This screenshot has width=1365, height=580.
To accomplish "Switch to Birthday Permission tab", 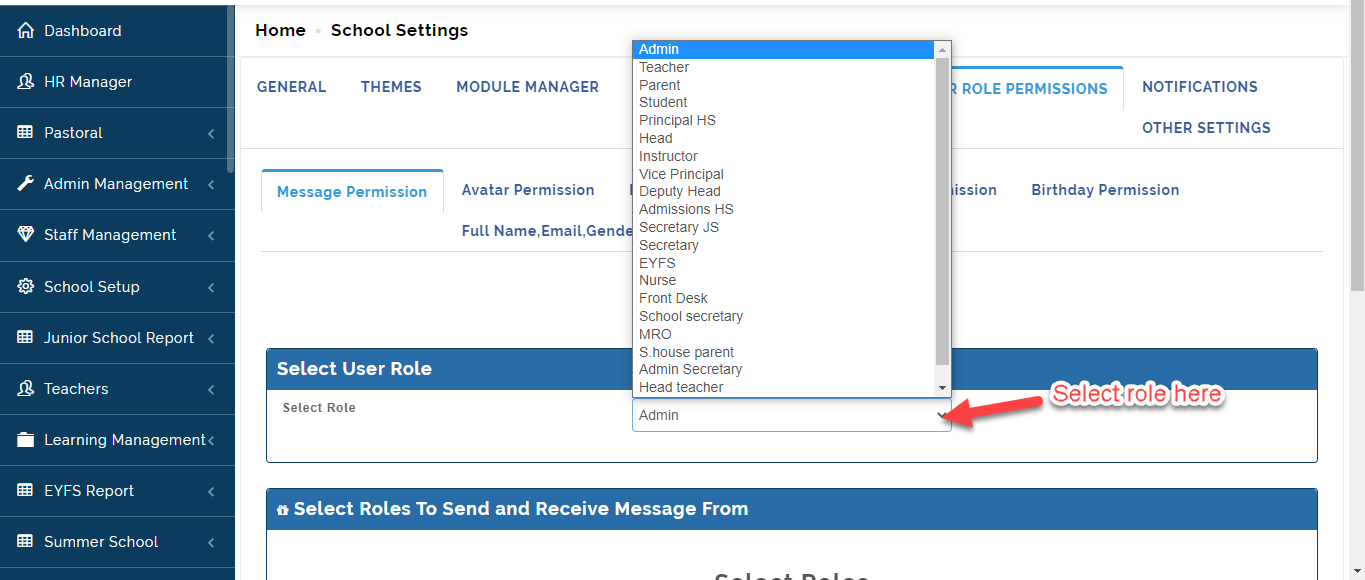I will coord(1105,190).
